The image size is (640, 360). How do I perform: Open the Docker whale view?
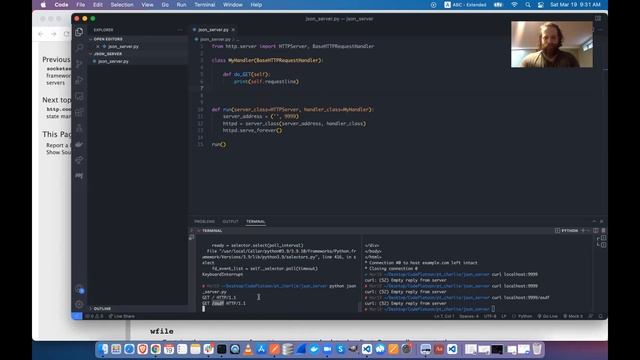[79, 144]
